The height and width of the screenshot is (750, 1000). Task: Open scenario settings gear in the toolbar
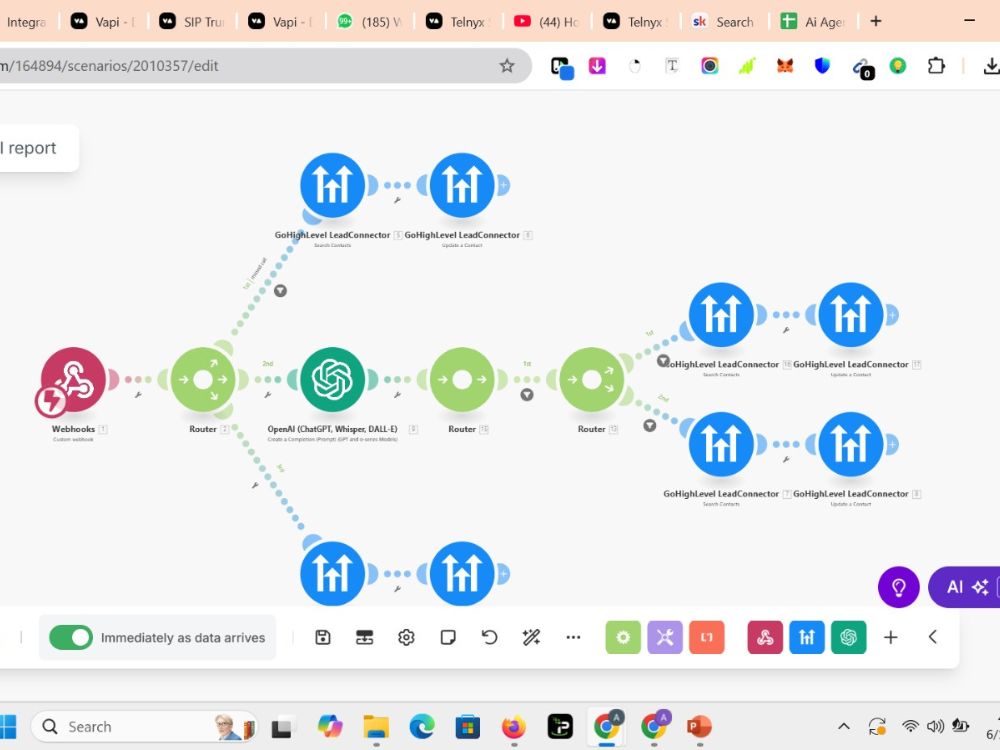coord(406,637)
